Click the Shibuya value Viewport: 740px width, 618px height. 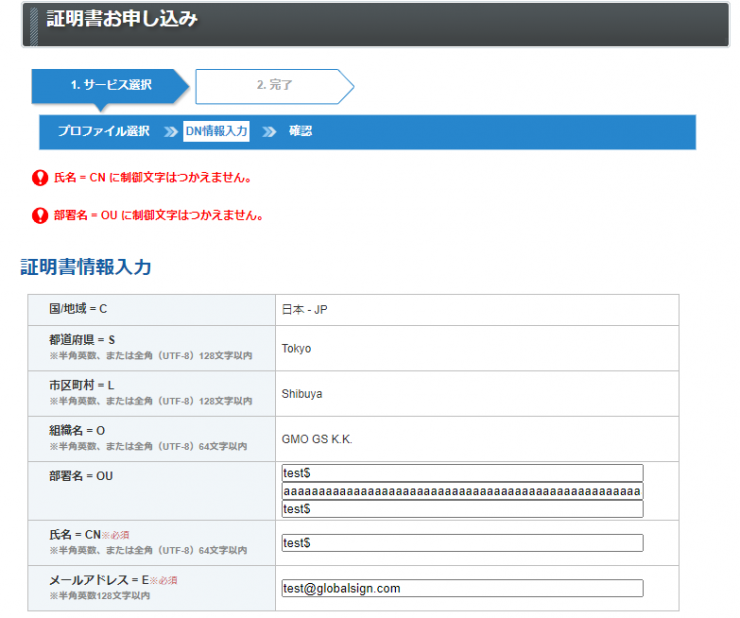point(302,394)
